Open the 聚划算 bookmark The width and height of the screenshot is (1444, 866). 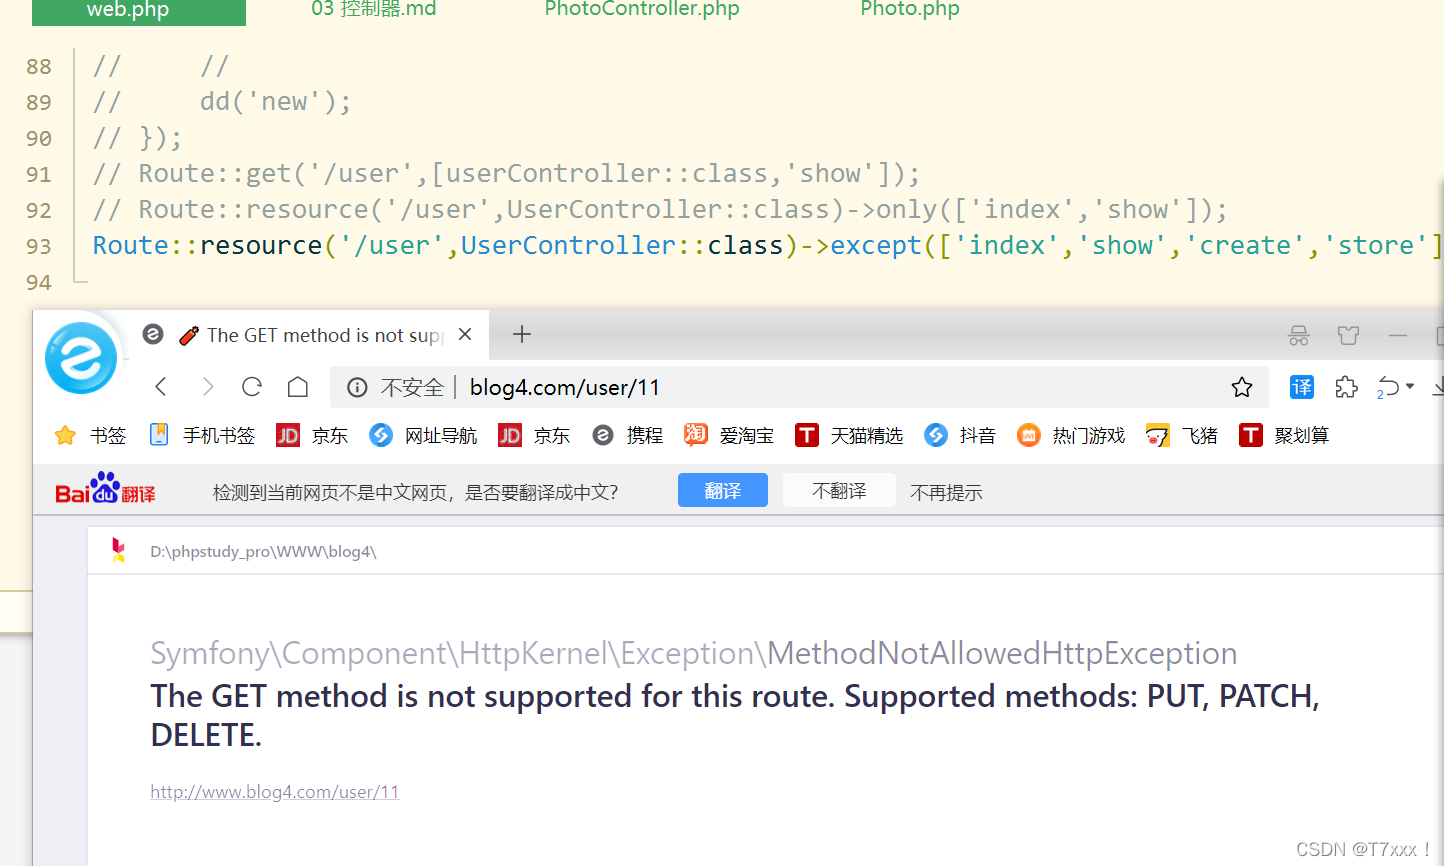coord(1284,436)
